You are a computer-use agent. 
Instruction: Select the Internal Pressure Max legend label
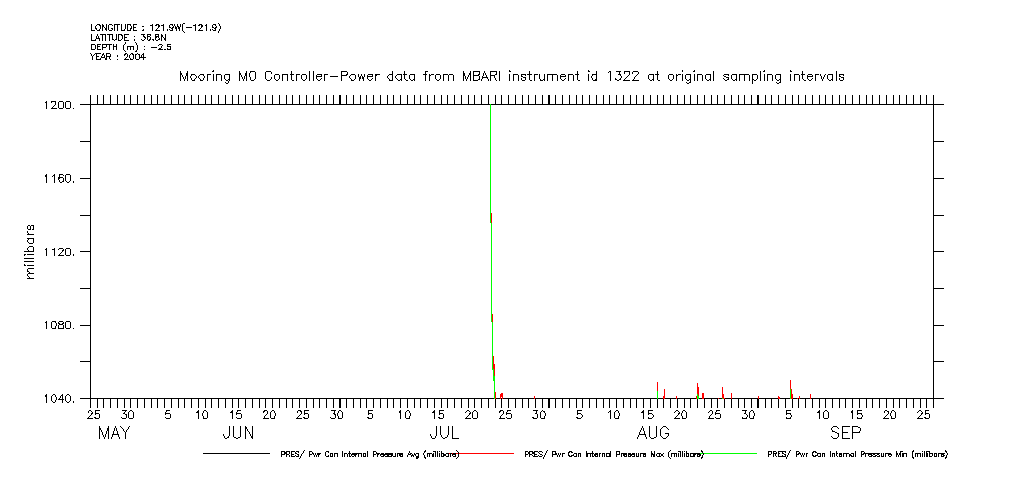click(x=614, y=454)
